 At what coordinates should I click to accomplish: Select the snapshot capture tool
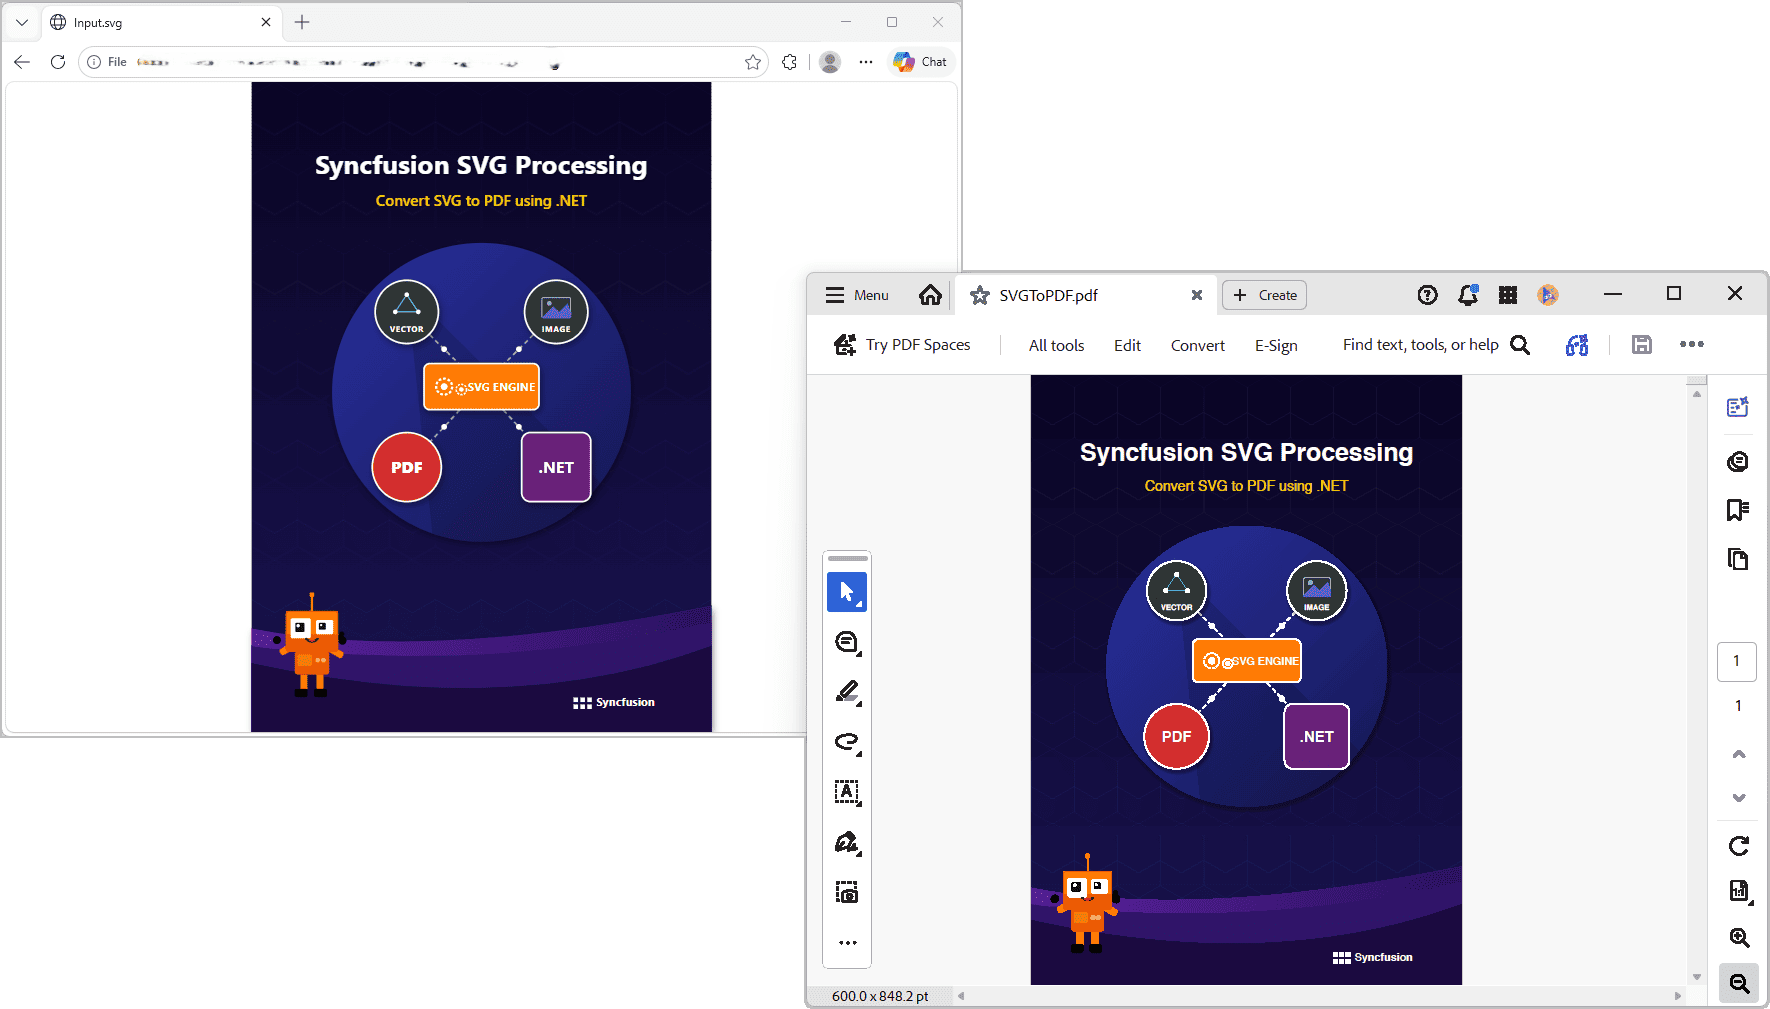pyautogui.click(x=847, y=893)
